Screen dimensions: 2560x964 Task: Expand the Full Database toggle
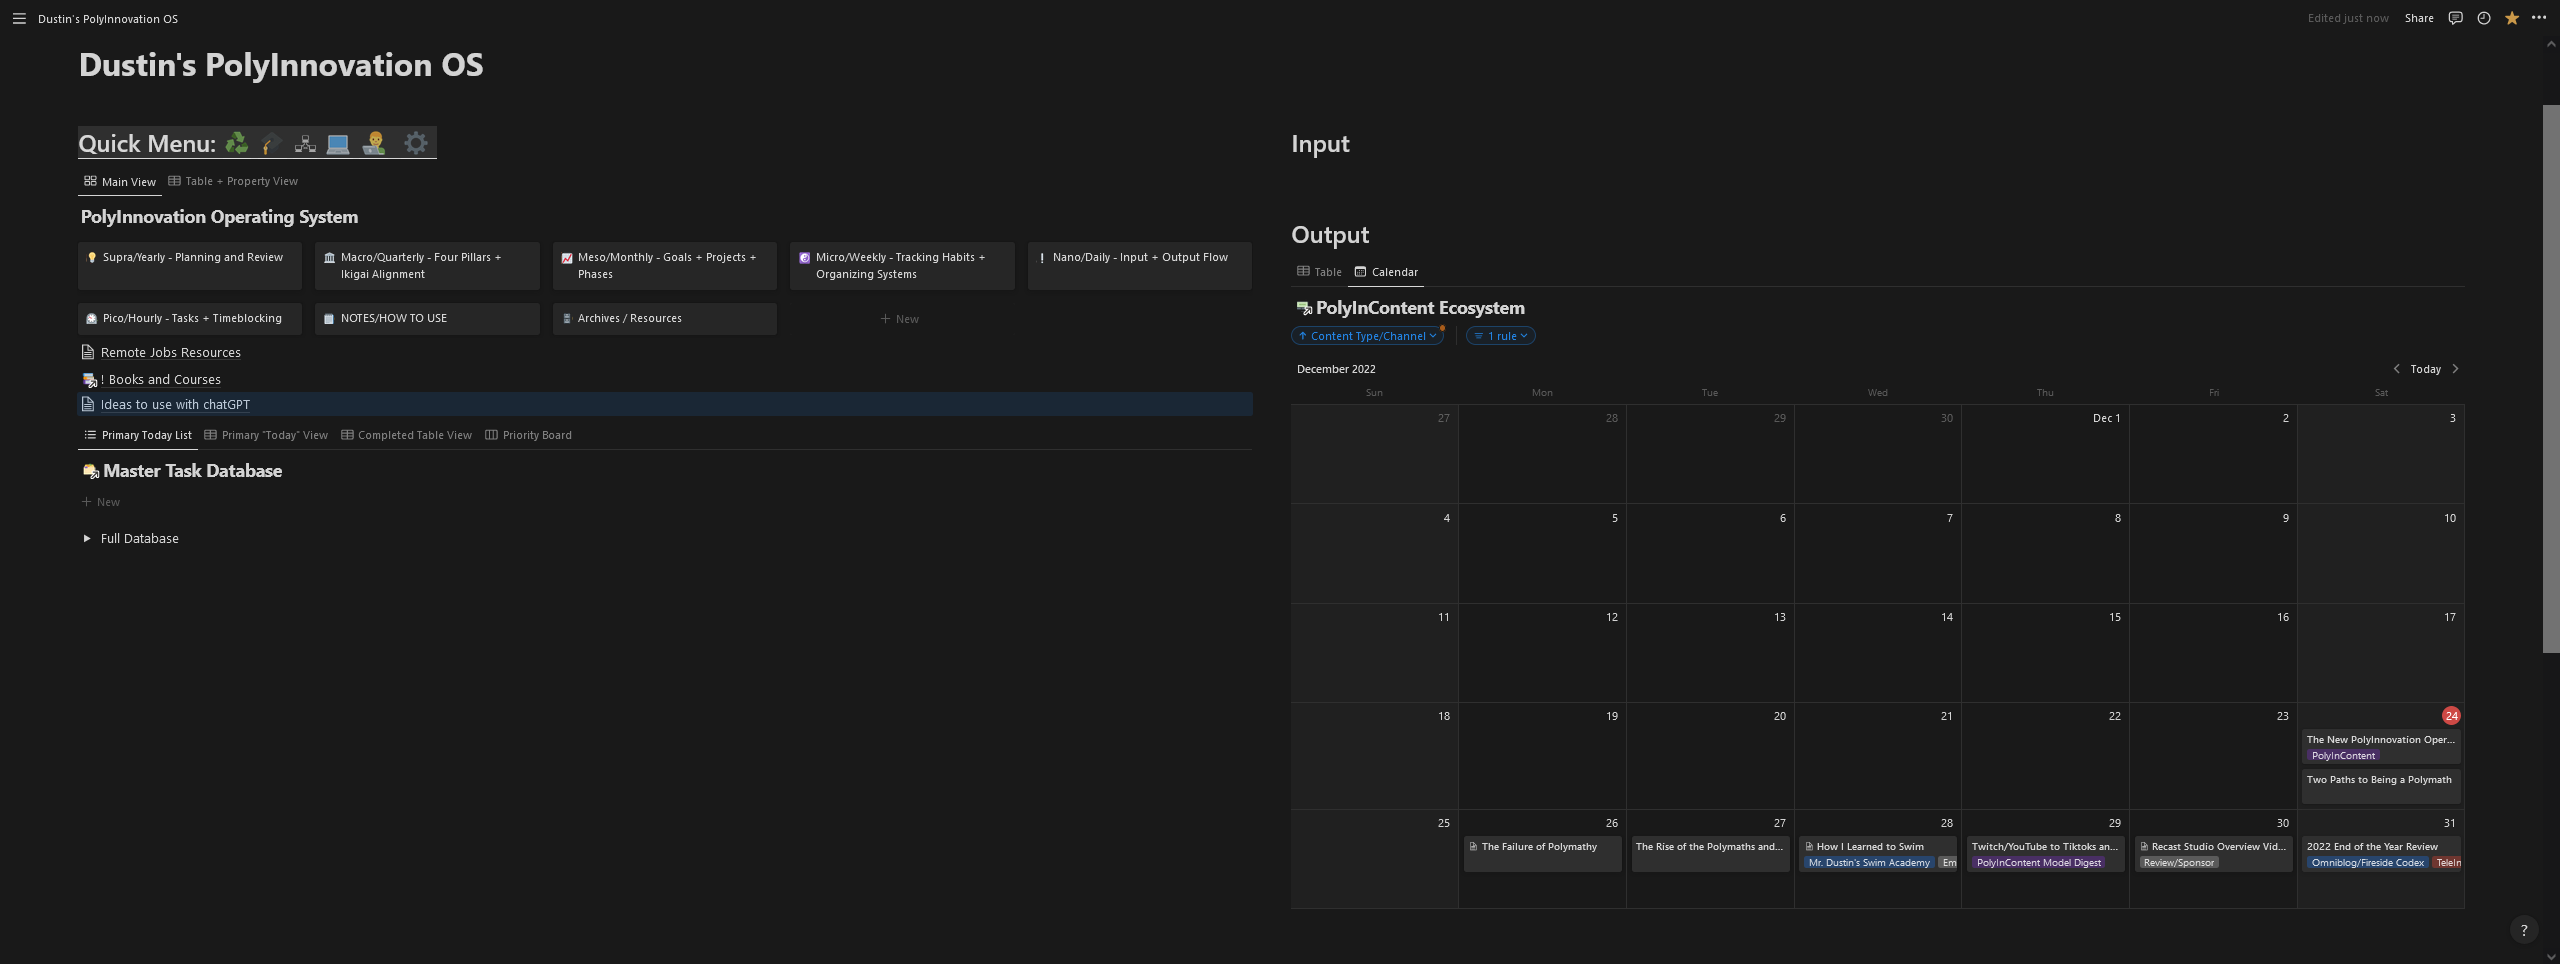tap(87, 539)
